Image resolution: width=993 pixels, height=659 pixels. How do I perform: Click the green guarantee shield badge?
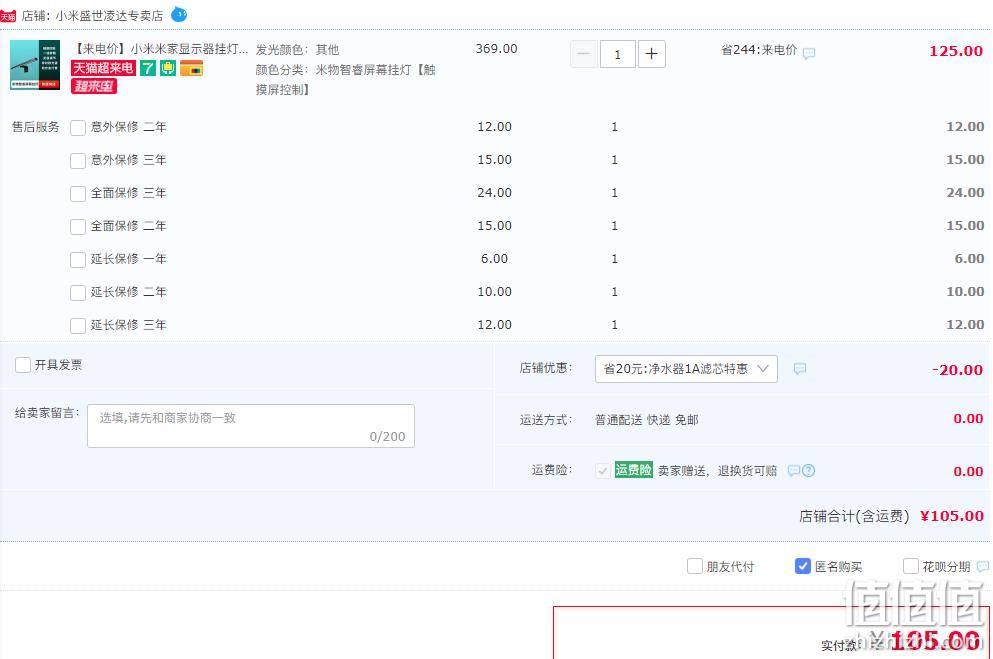pyautogui.click(x=168, y=68)
